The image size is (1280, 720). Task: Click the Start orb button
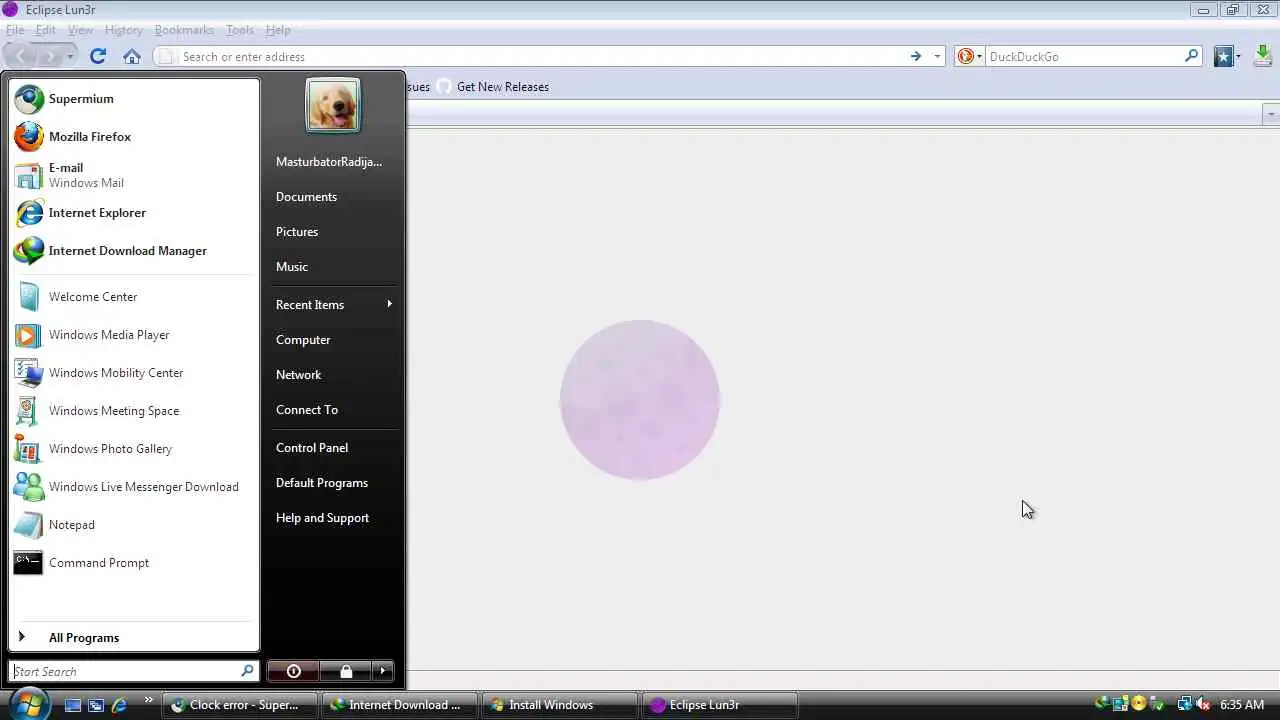pyautogui.click(x=29, y=703)
